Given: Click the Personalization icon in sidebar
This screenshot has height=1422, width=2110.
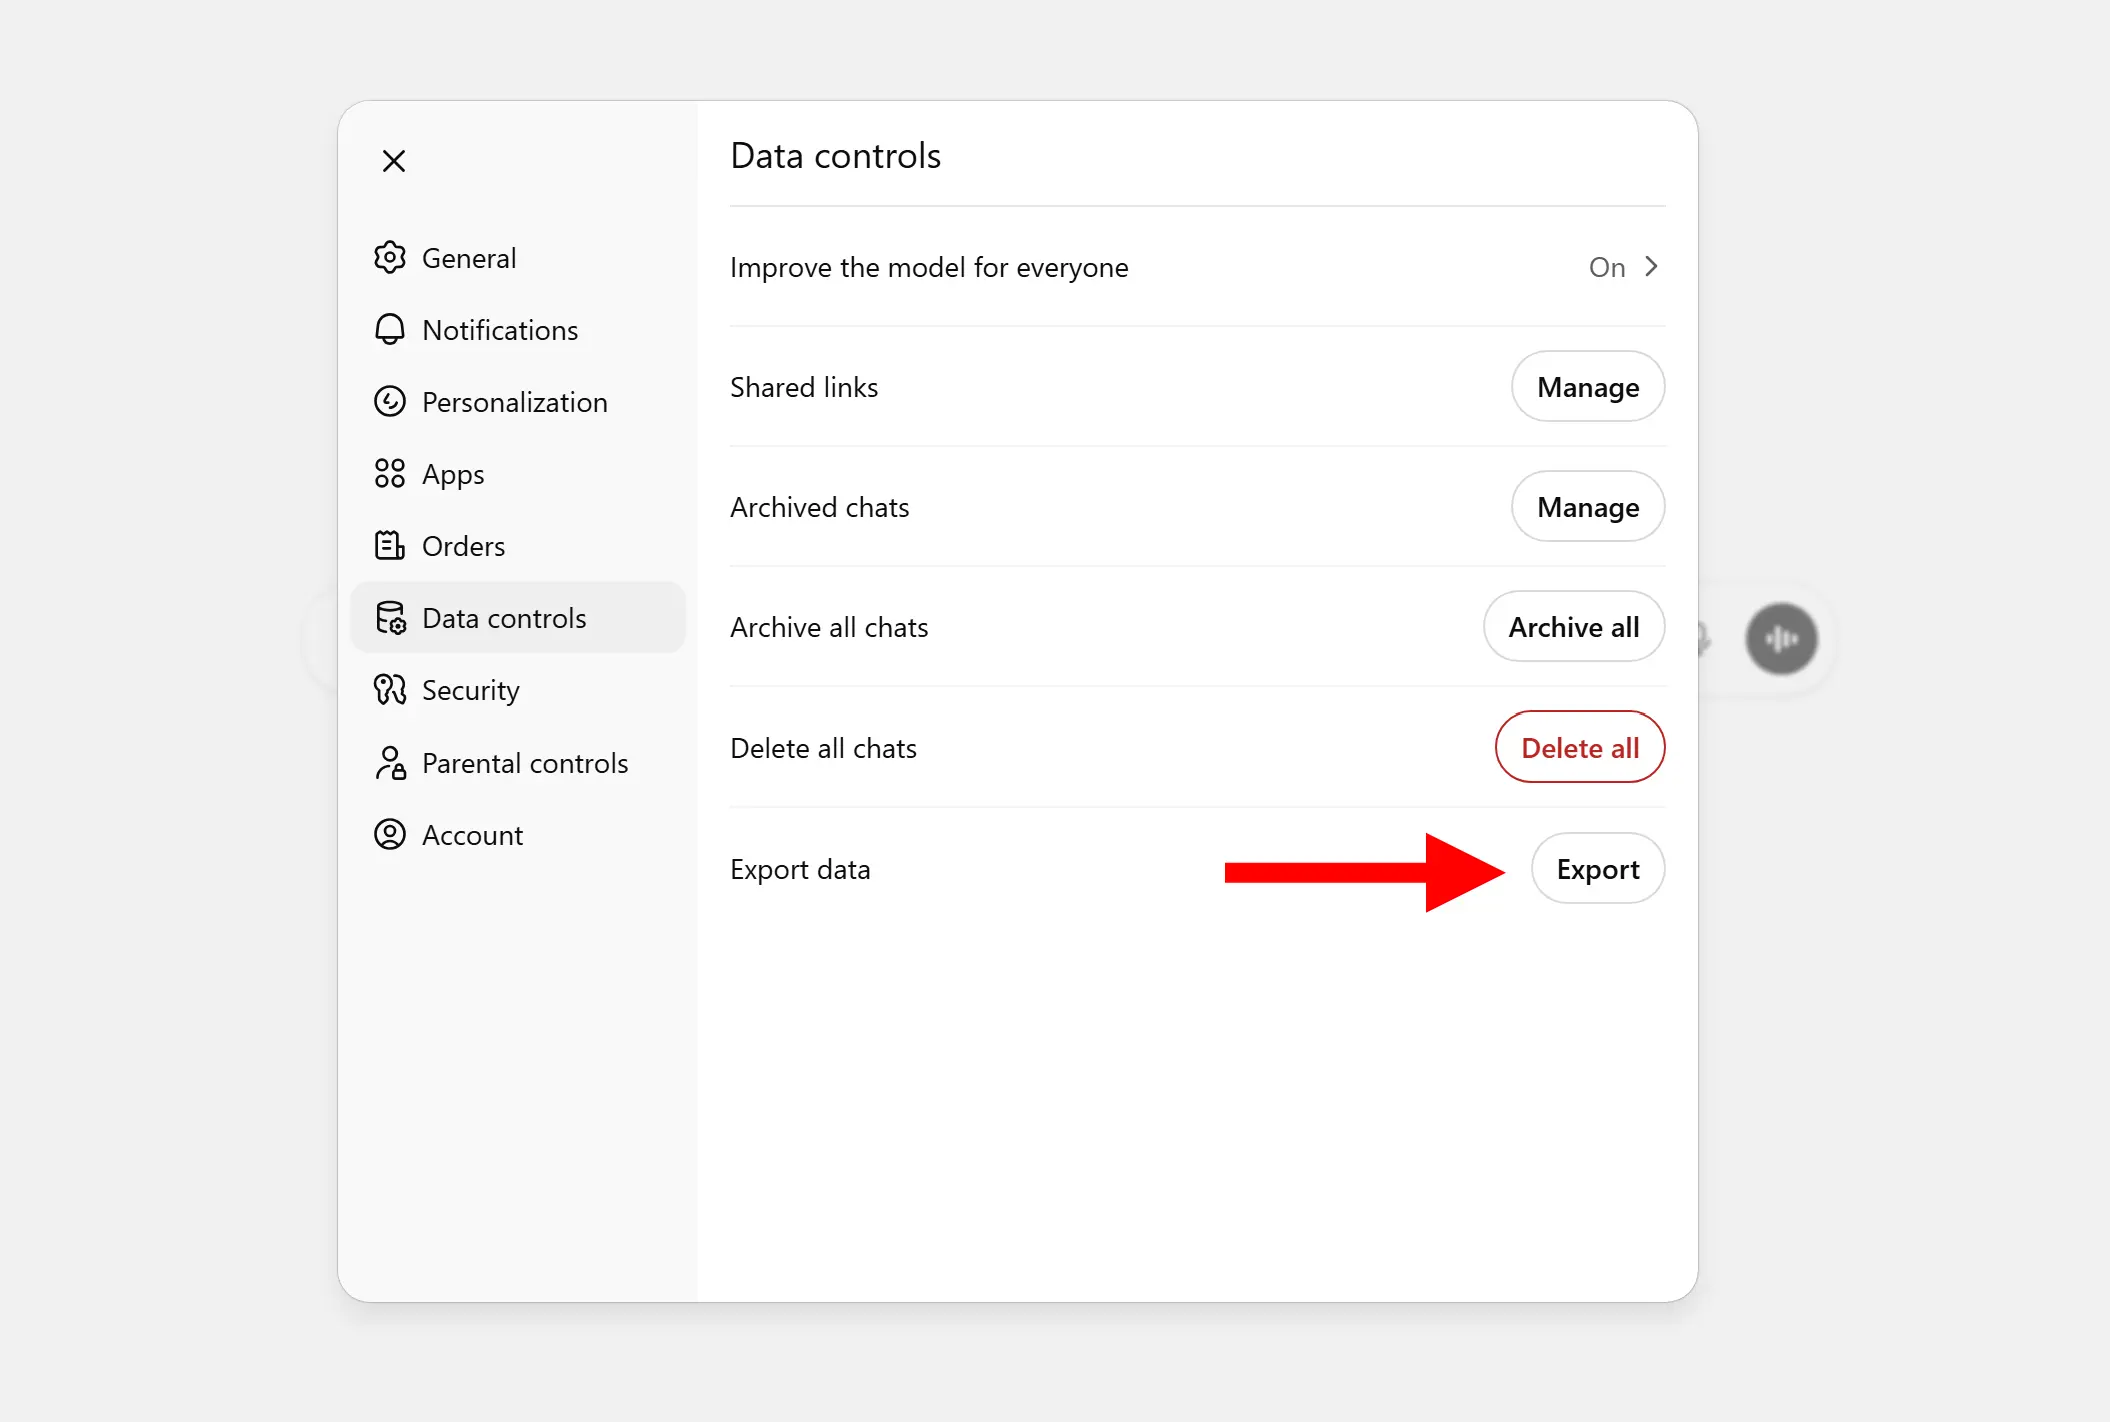Looking at the screenshot, I should 389,402.
